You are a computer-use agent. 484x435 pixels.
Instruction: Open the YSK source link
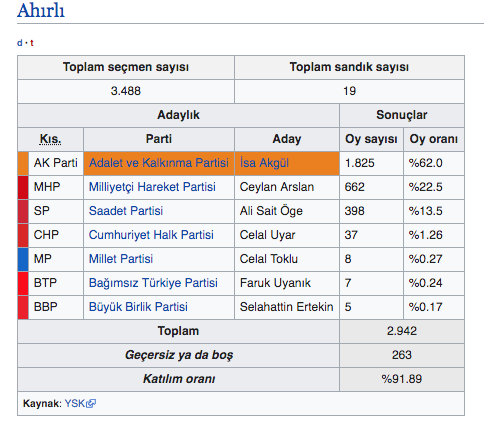point(75,404)
